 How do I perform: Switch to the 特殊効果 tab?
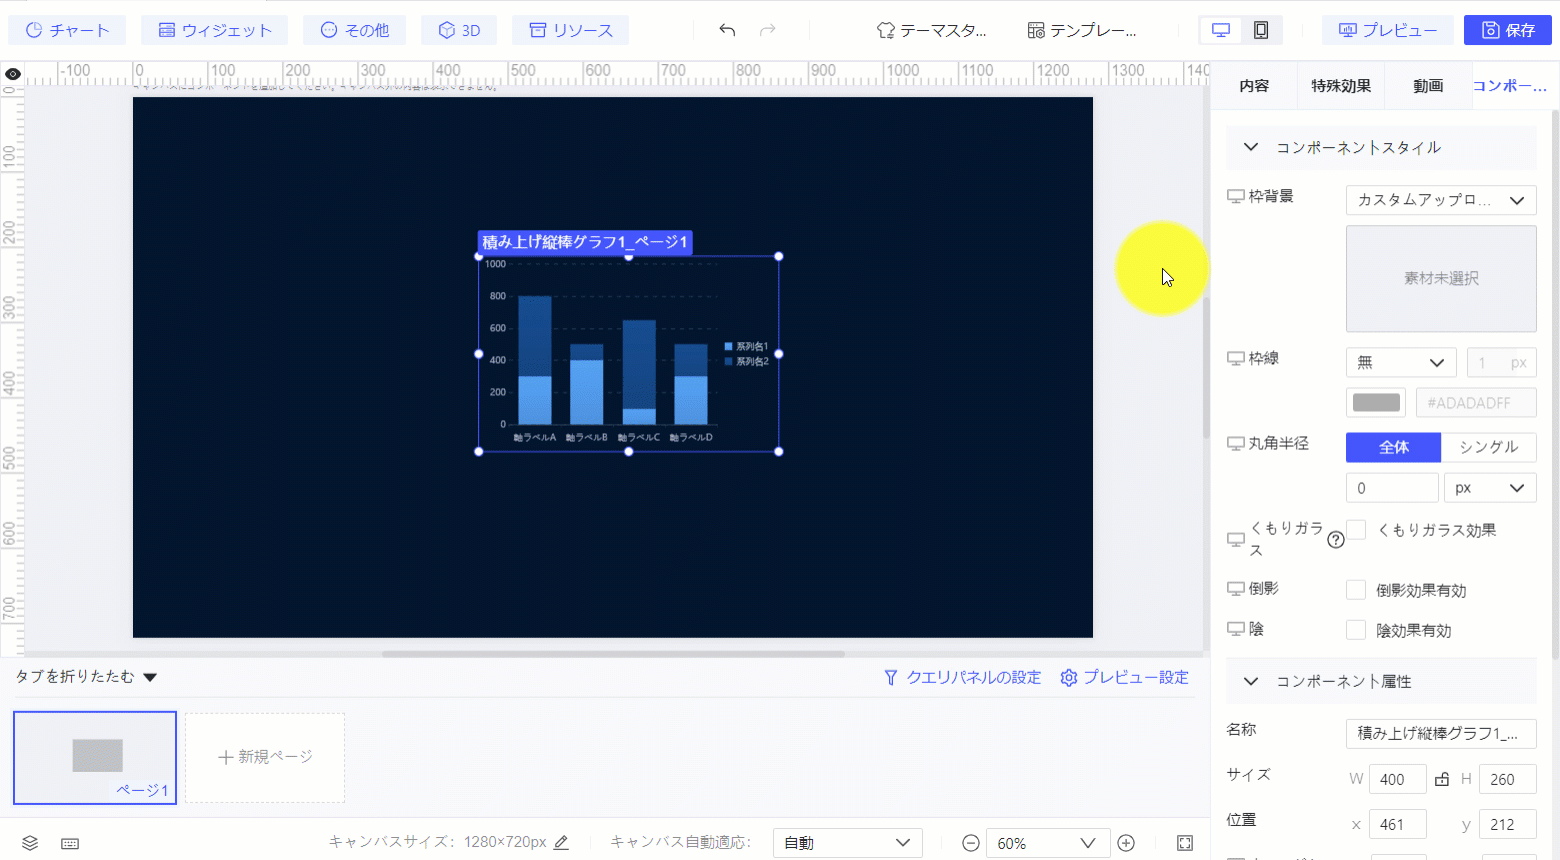[x=1341, y=86]
